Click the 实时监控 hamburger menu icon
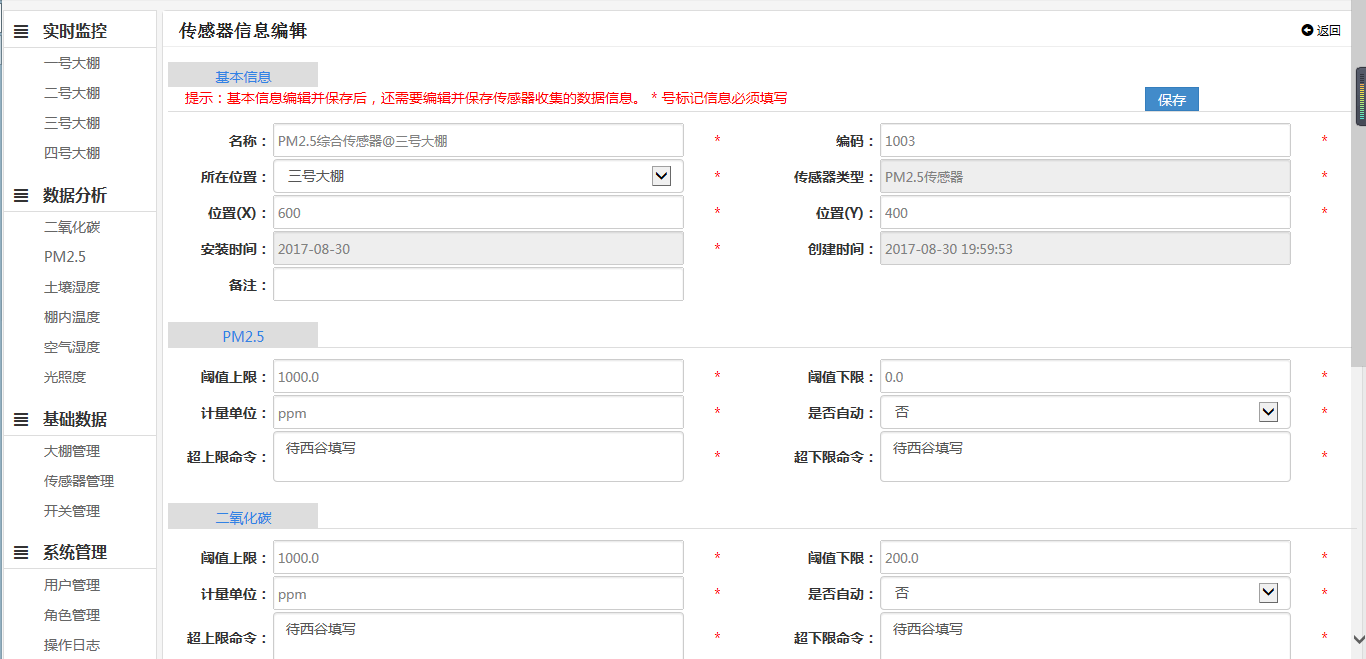 point(20,32)
